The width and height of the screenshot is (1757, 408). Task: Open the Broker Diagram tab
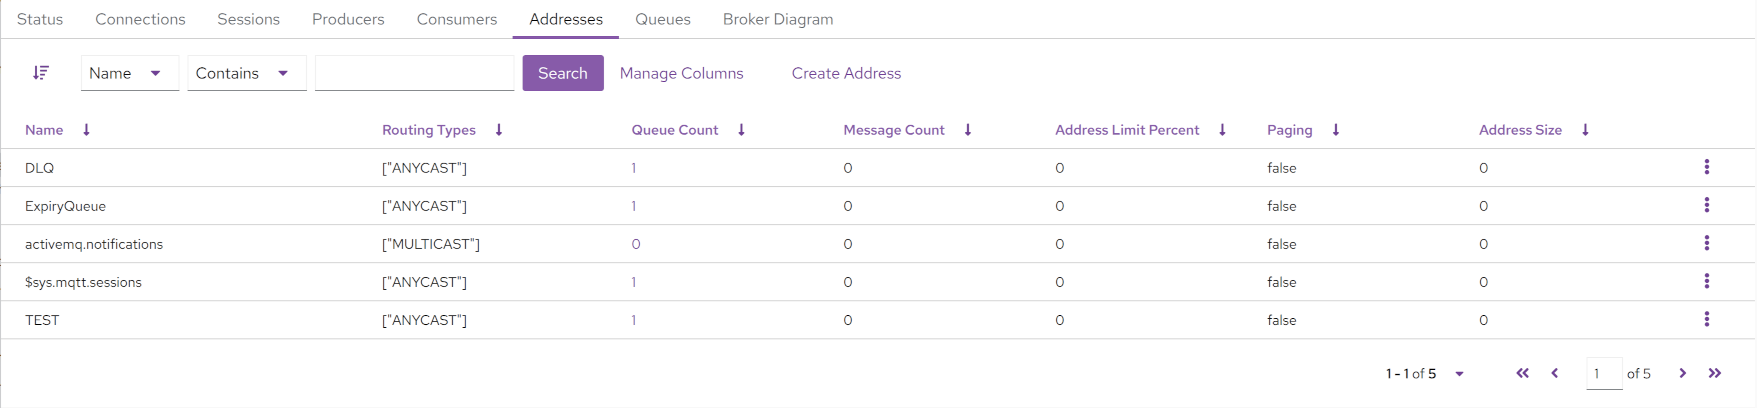pyautogui.click(x=778, y=19)
